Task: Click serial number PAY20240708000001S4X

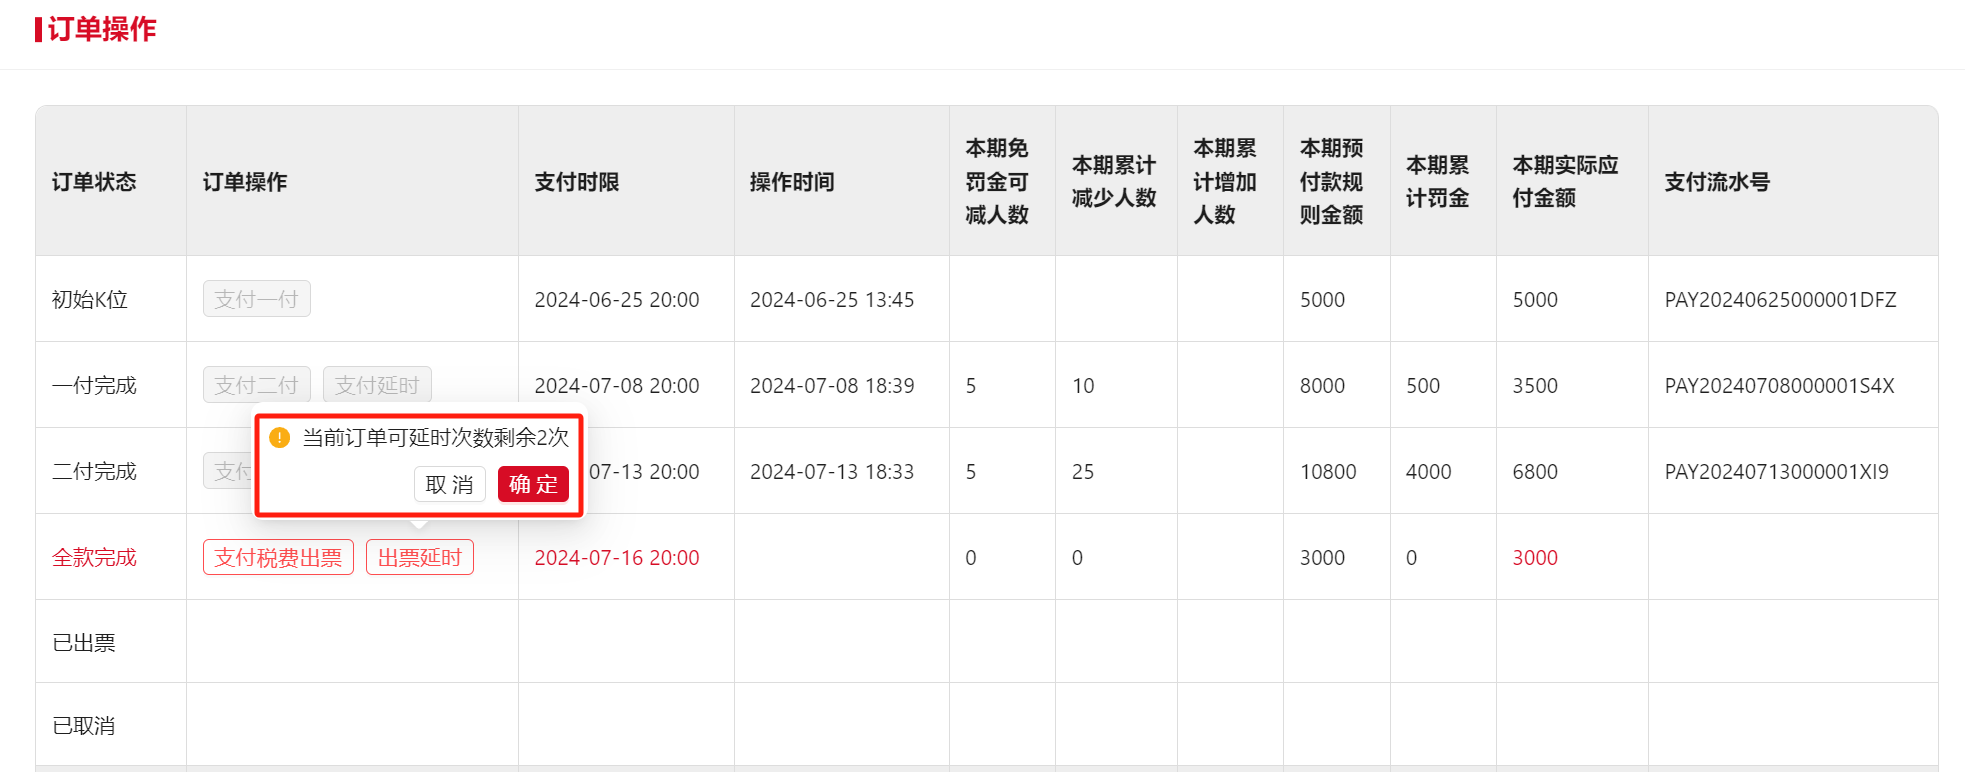Action: pyautogui.click(x=1779, y=386)
